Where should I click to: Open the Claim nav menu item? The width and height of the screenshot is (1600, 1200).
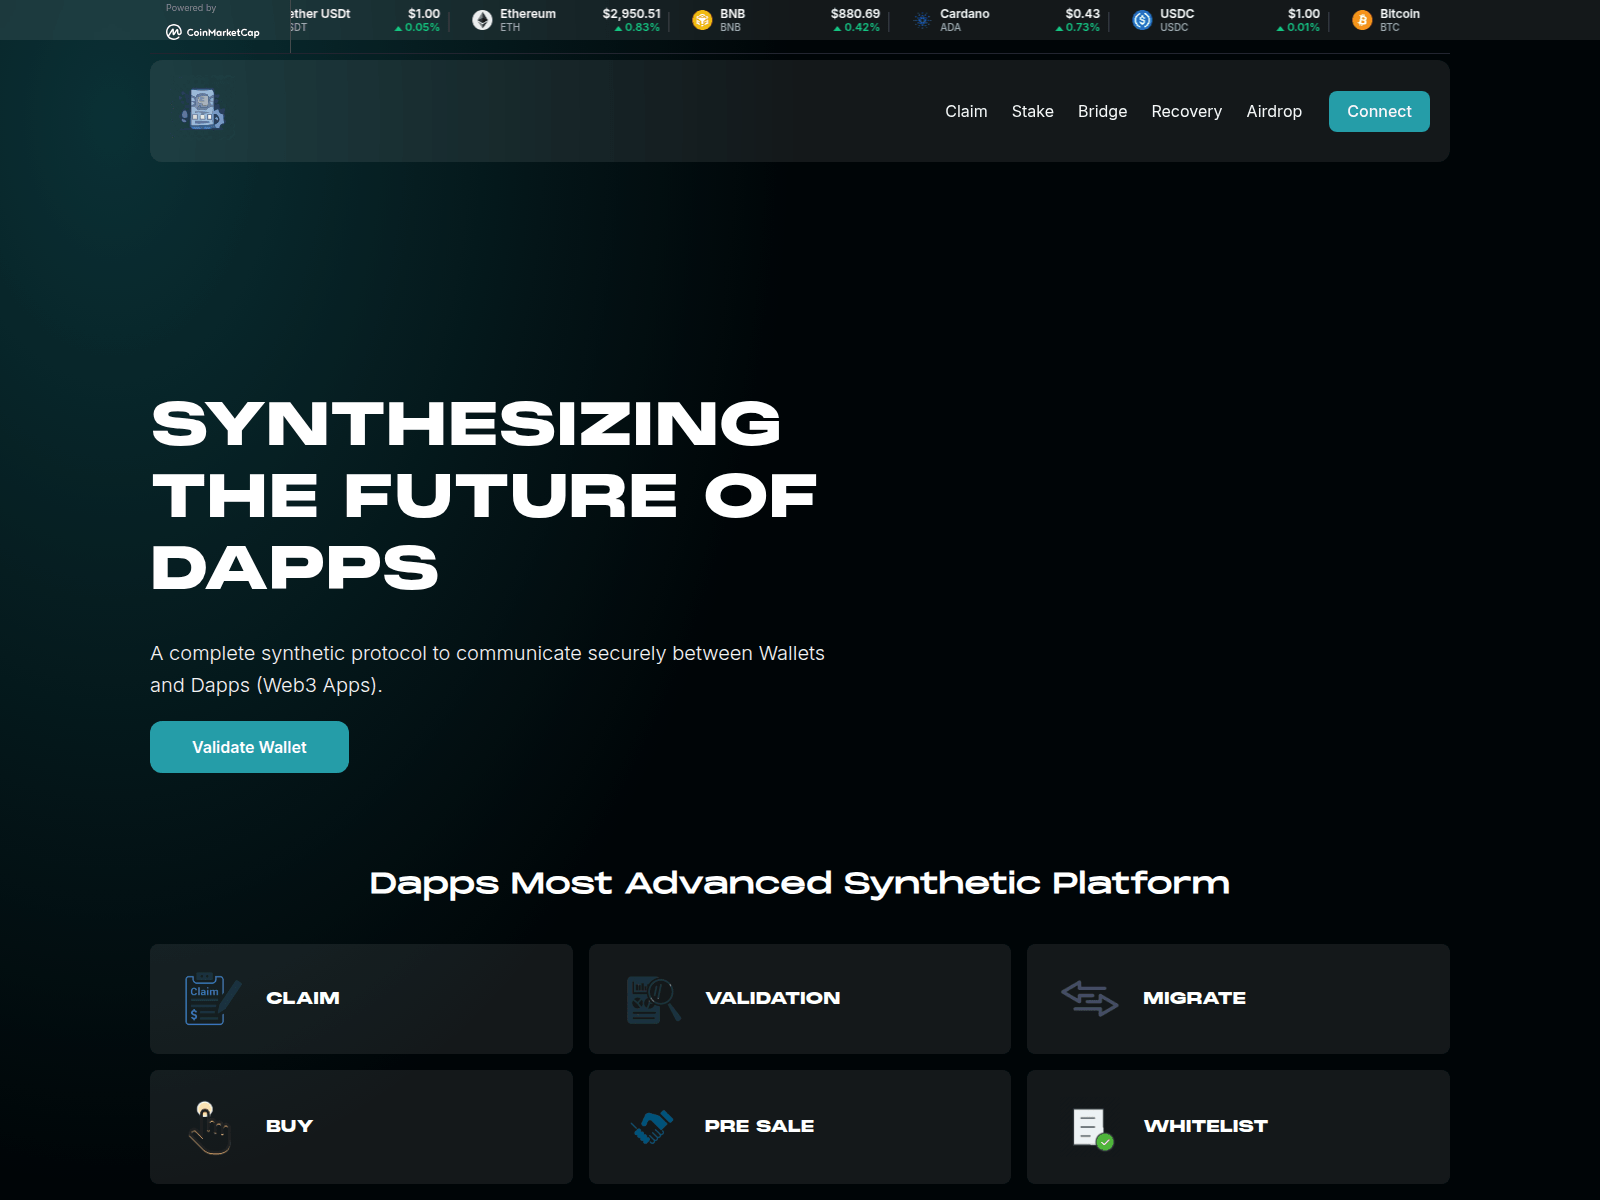tap(966, 111)
